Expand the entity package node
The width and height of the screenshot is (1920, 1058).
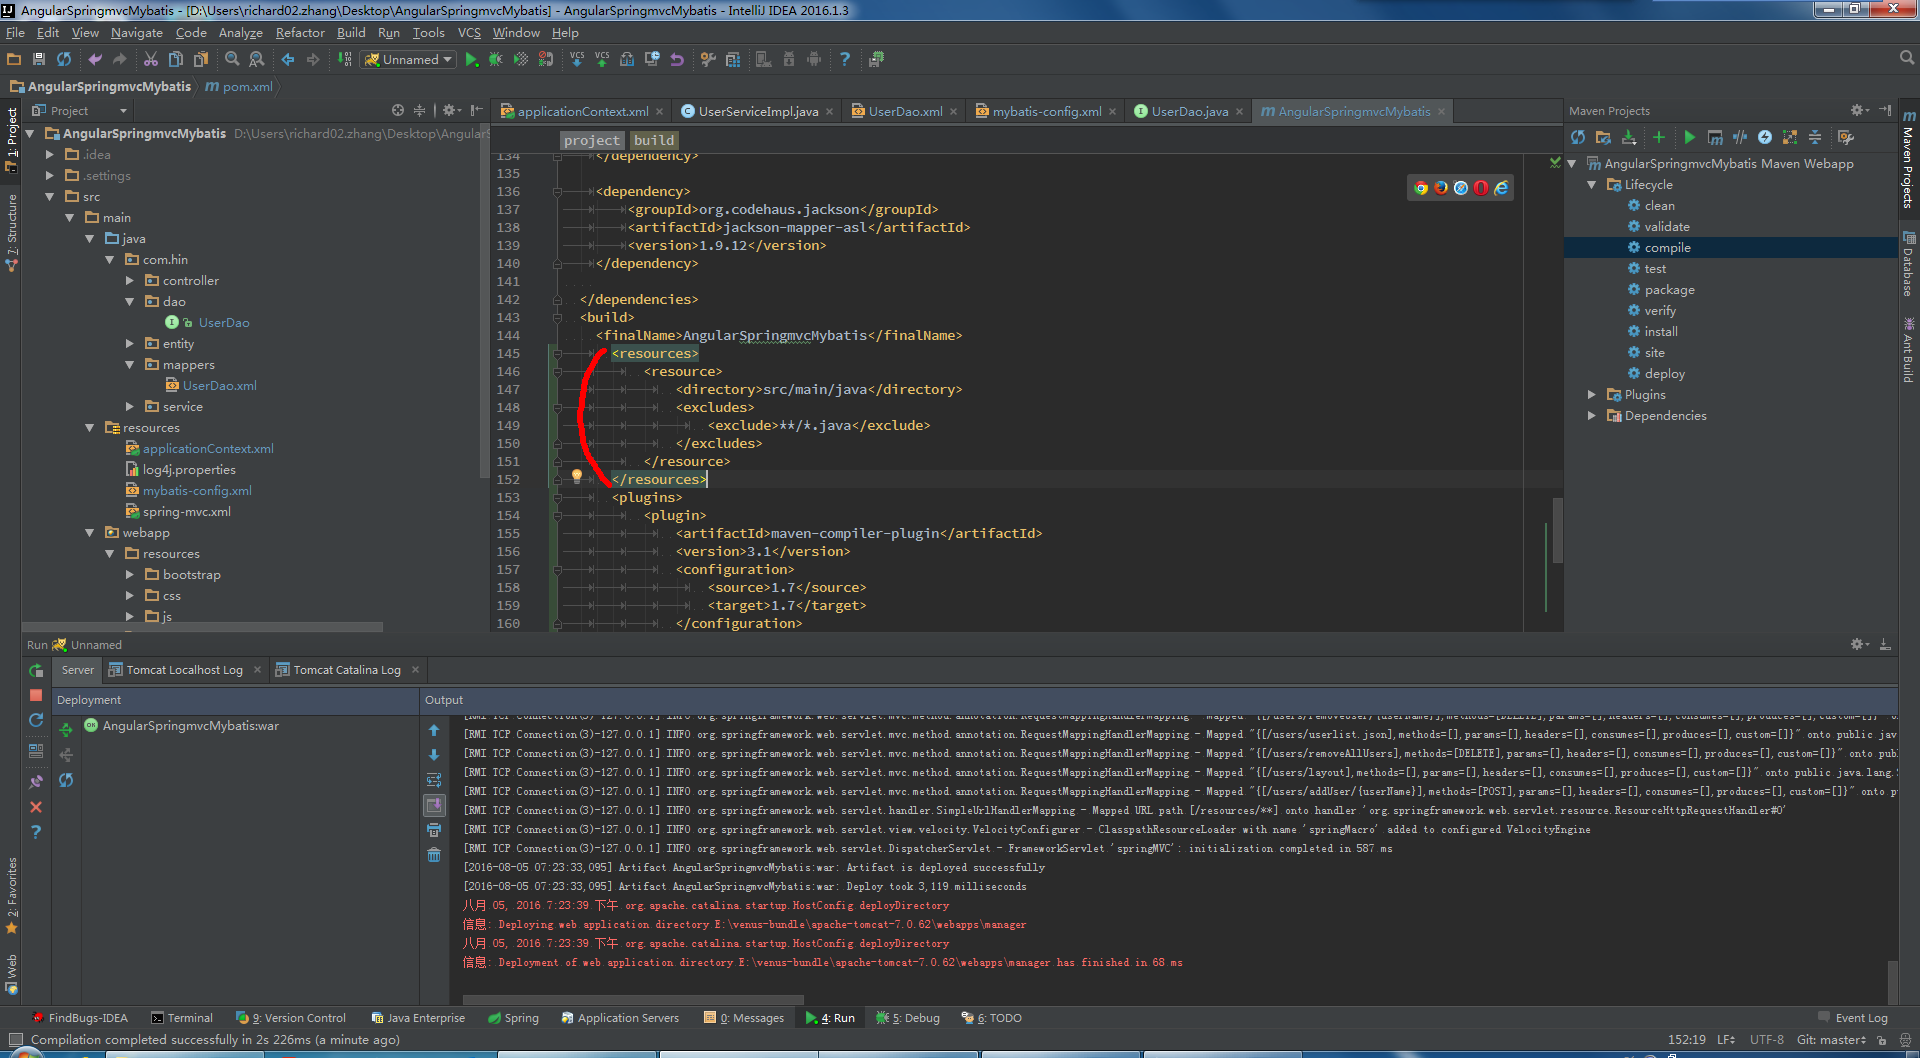(x=130, y=344)
